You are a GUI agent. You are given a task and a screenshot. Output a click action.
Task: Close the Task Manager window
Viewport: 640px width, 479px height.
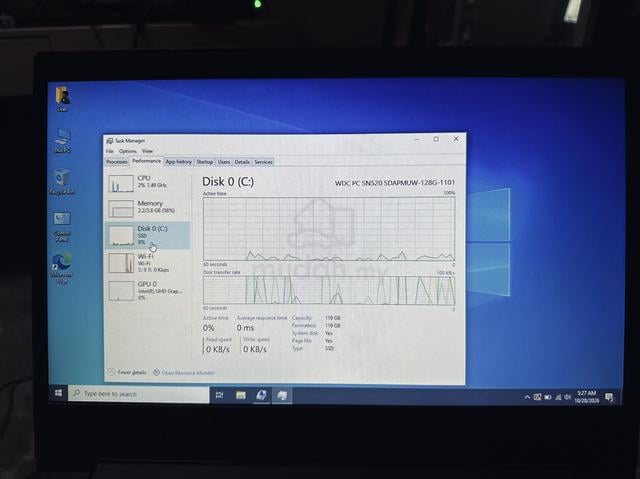[456, 139]
